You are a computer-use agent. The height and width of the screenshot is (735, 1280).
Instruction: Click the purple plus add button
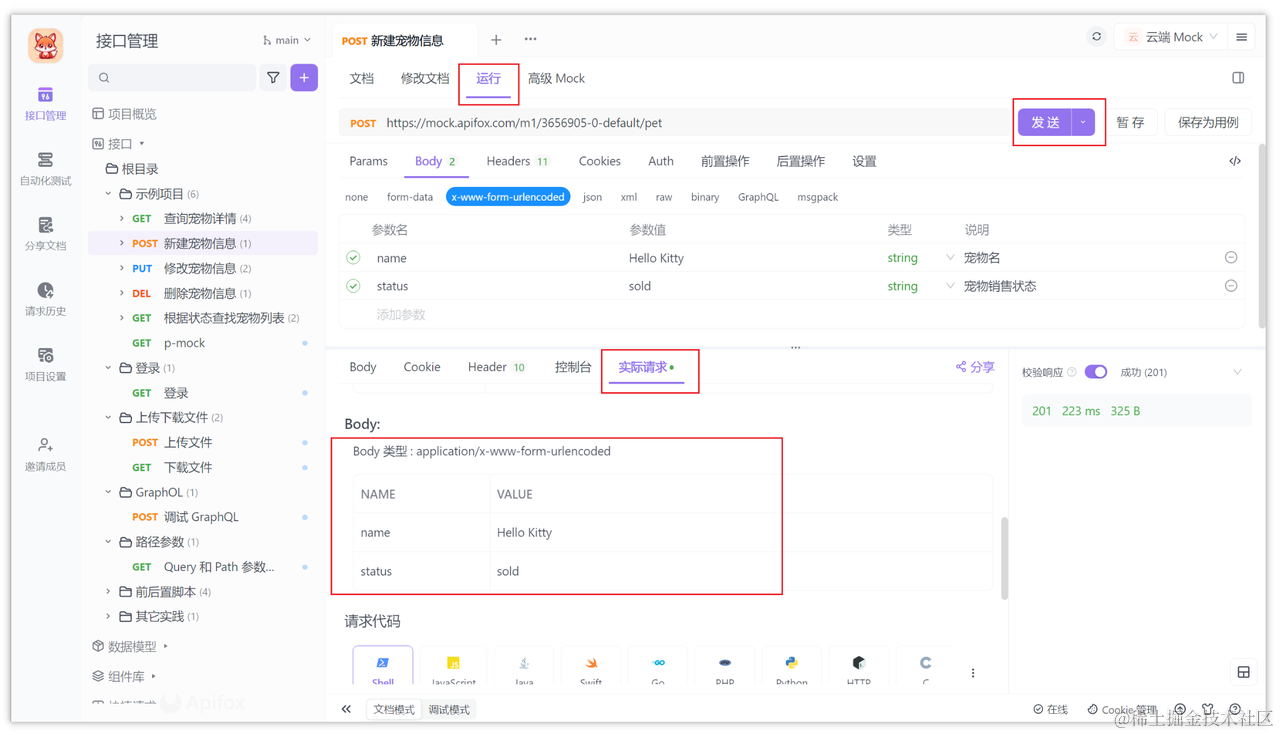[304, 78]
